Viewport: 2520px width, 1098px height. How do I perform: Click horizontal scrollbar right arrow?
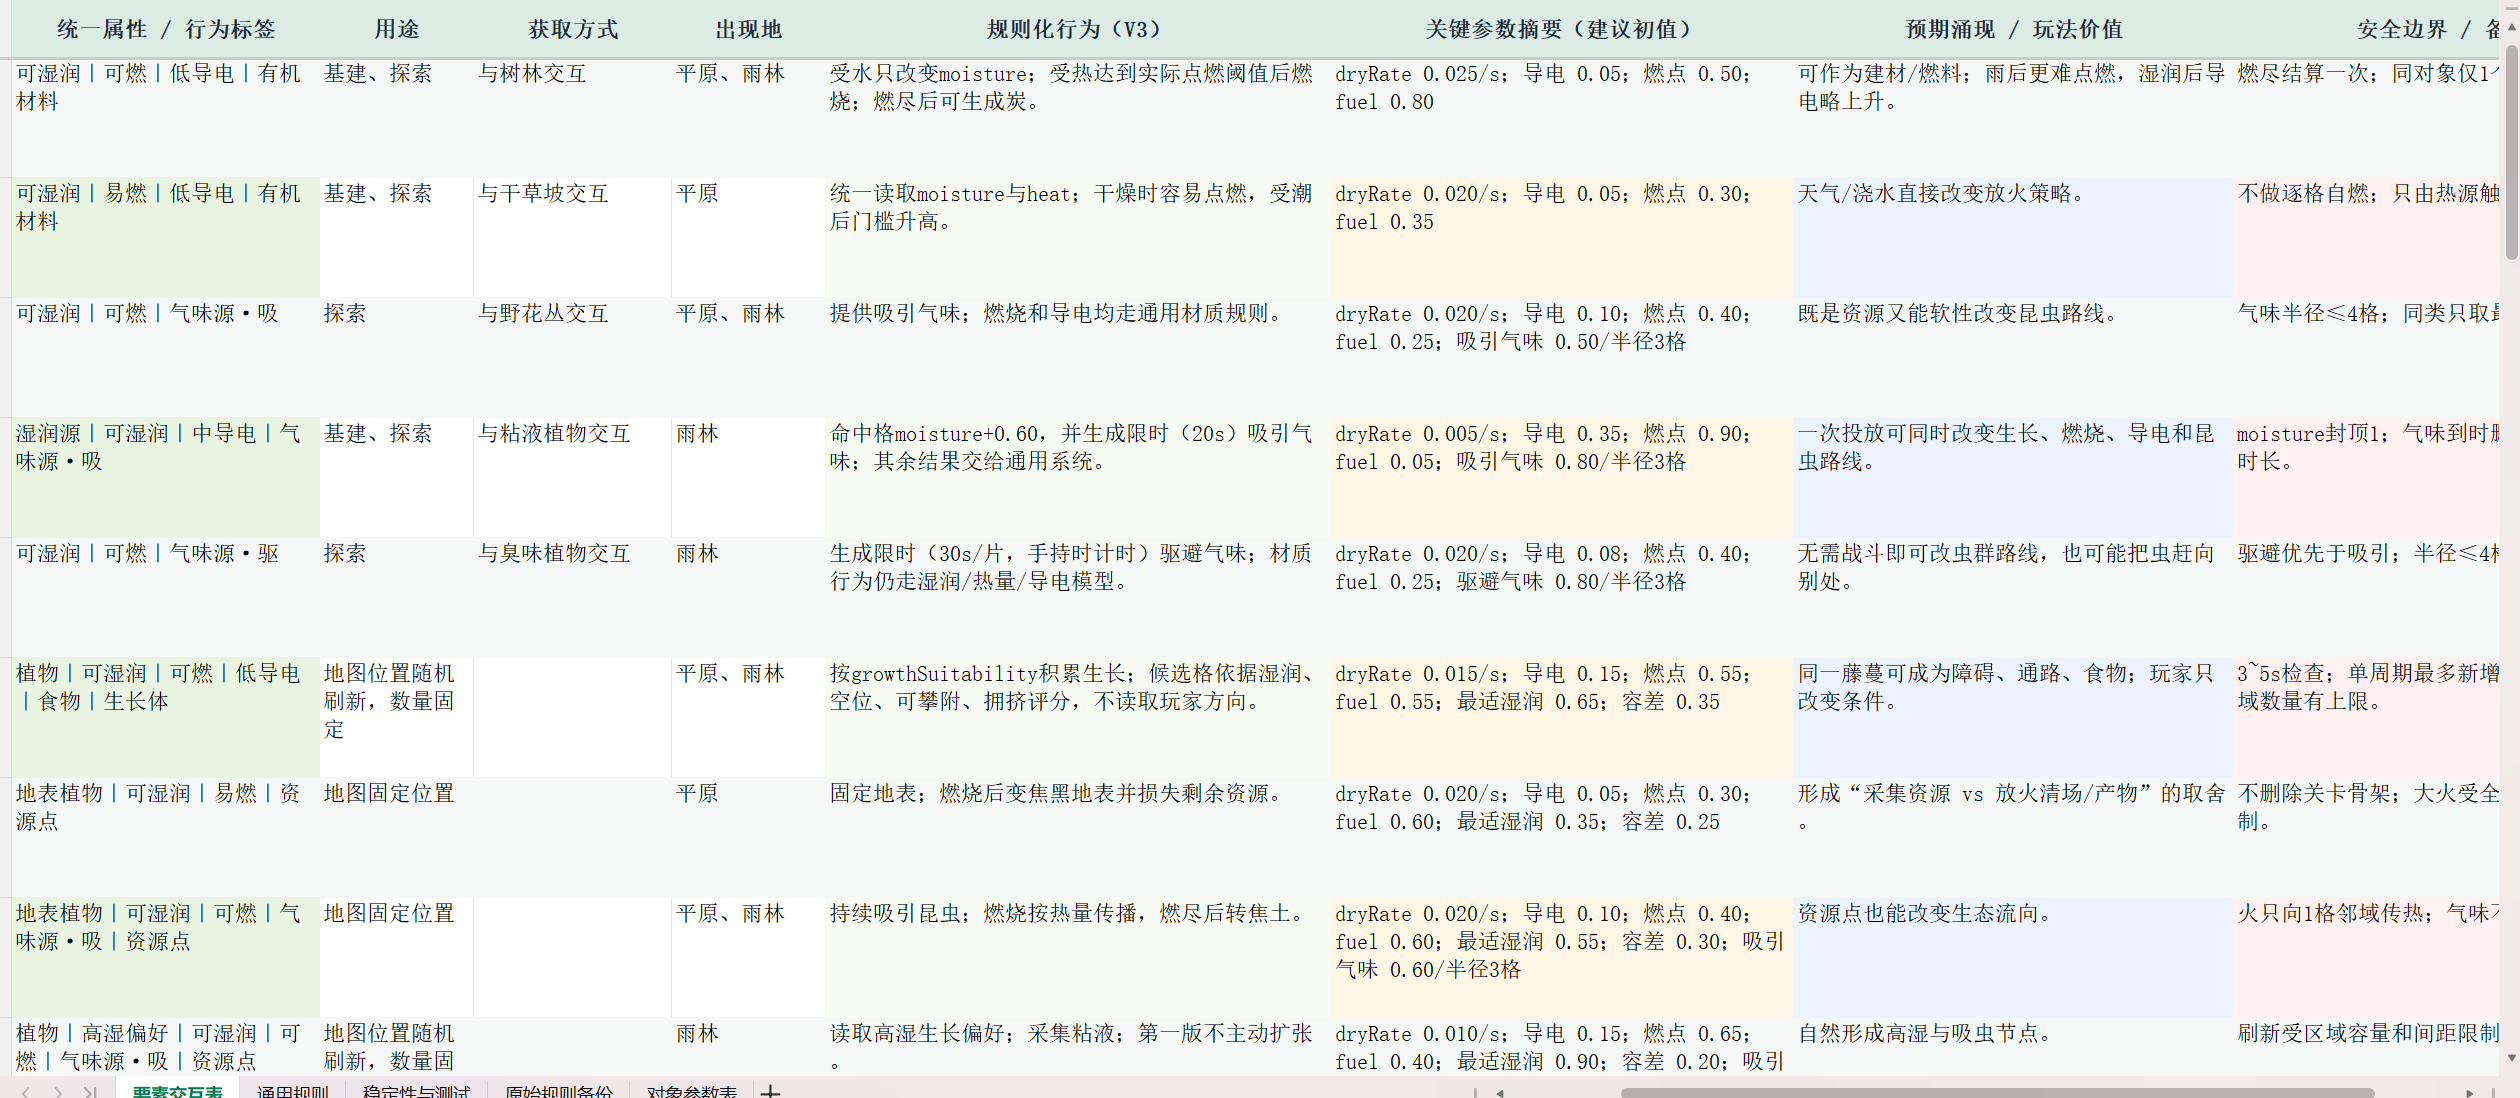pos(2470,1093)
